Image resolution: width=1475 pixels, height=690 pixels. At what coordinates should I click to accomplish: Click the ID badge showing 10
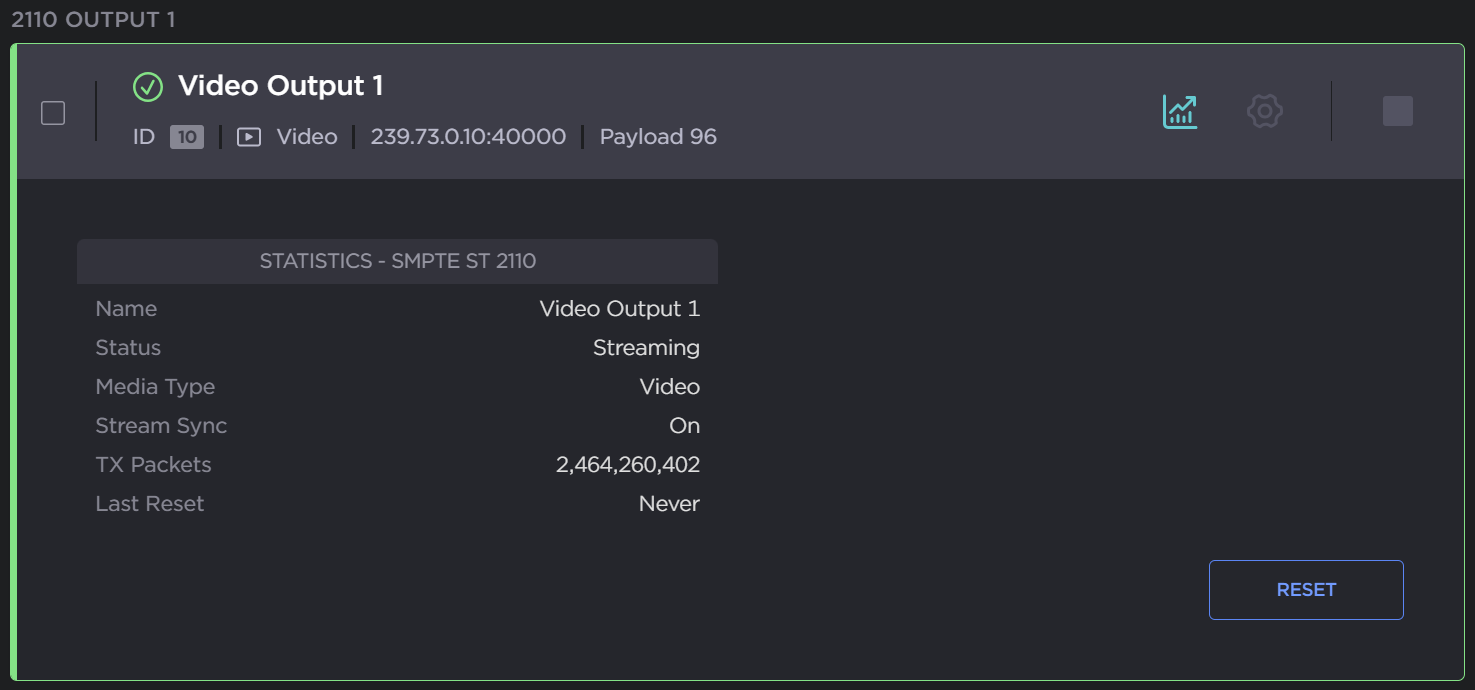187,137
